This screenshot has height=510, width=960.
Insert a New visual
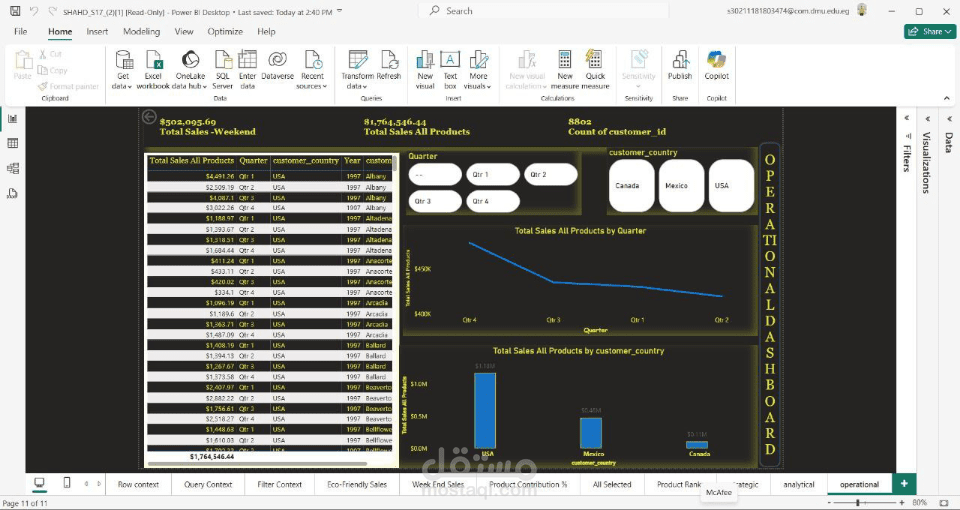point(425,70)
